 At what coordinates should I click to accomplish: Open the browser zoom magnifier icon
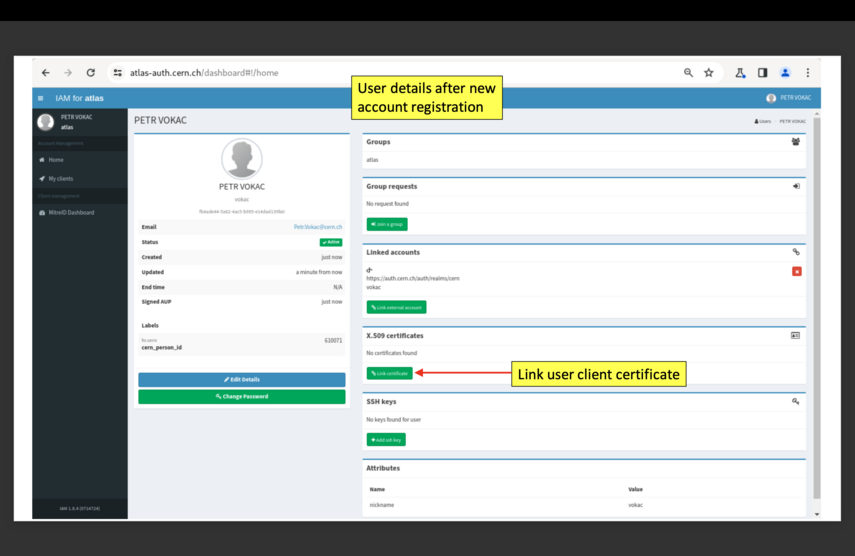pyautogui.click(x=688, y=73)
